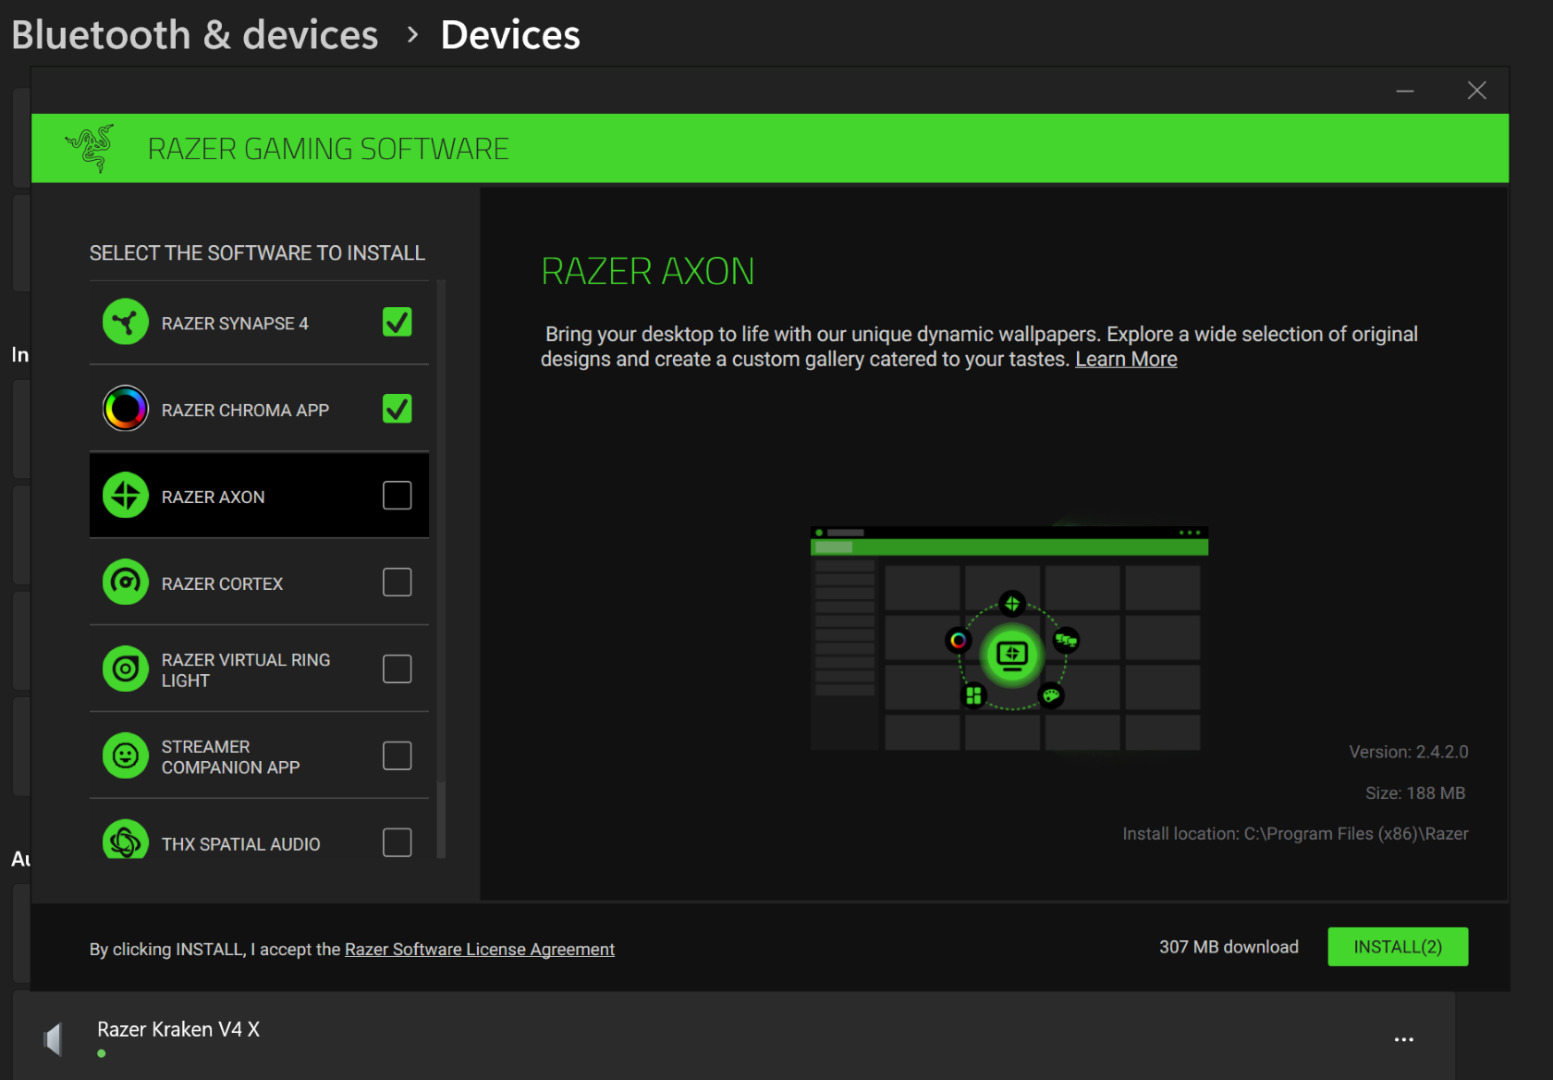Click the THX Spatial Audio icon
Viewport: 1553px width, 1080px height.
[125, 842]
